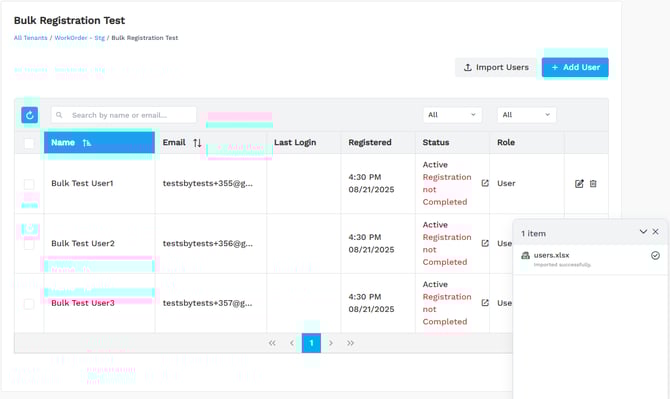Focus the search by name or email field
This screenshot has width=670, height=399.
pos(124,115)
